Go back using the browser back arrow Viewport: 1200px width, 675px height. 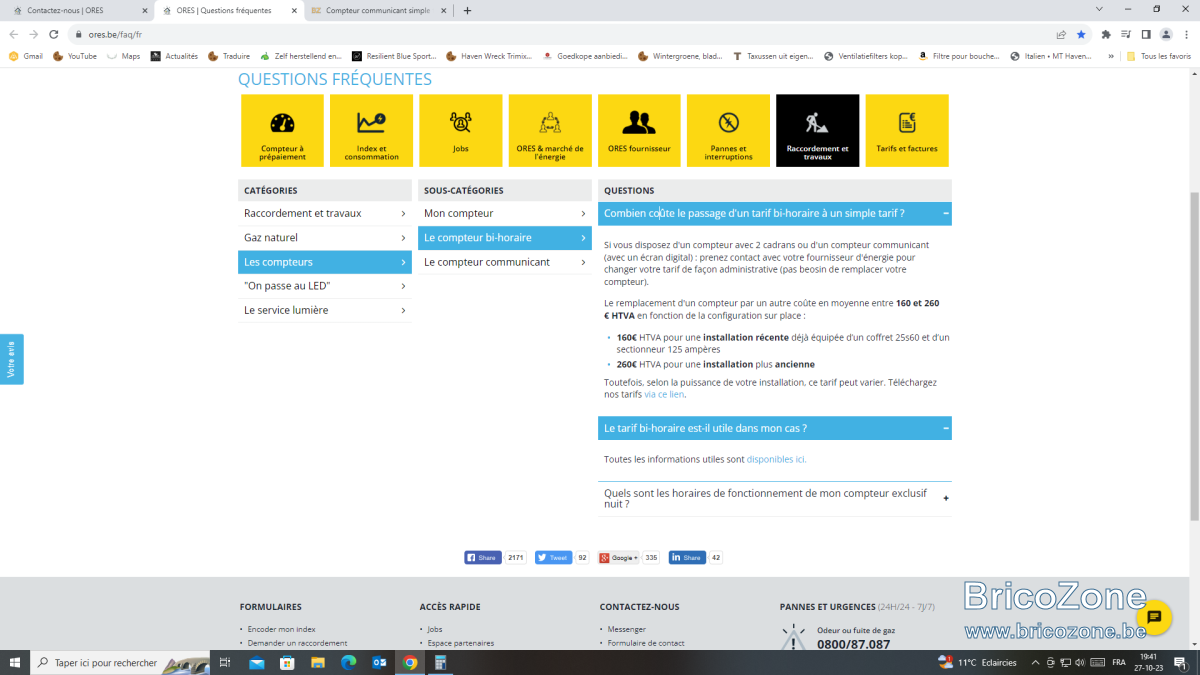point(13,34)
